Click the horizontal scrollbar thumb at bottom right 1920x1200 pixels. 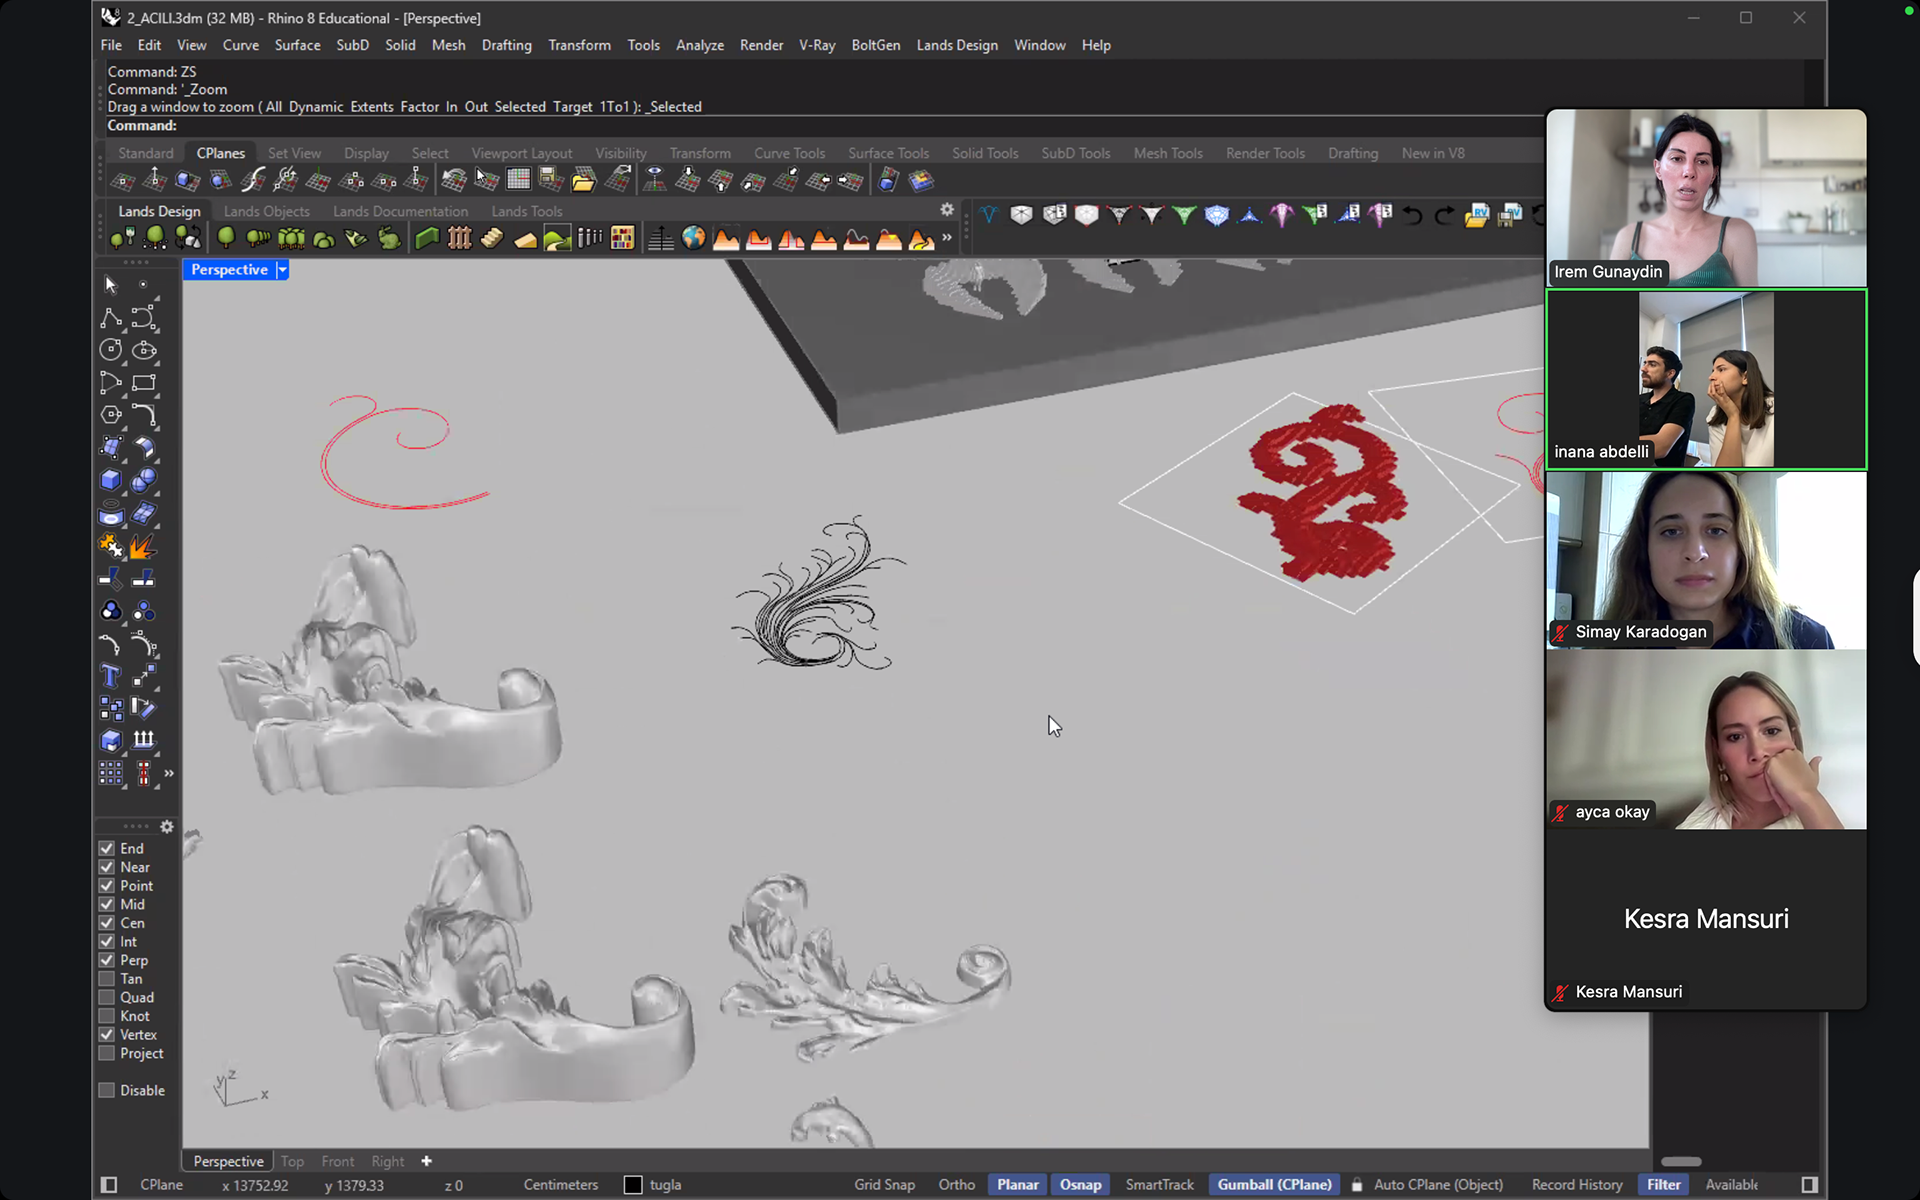tap(1681, 1161)
